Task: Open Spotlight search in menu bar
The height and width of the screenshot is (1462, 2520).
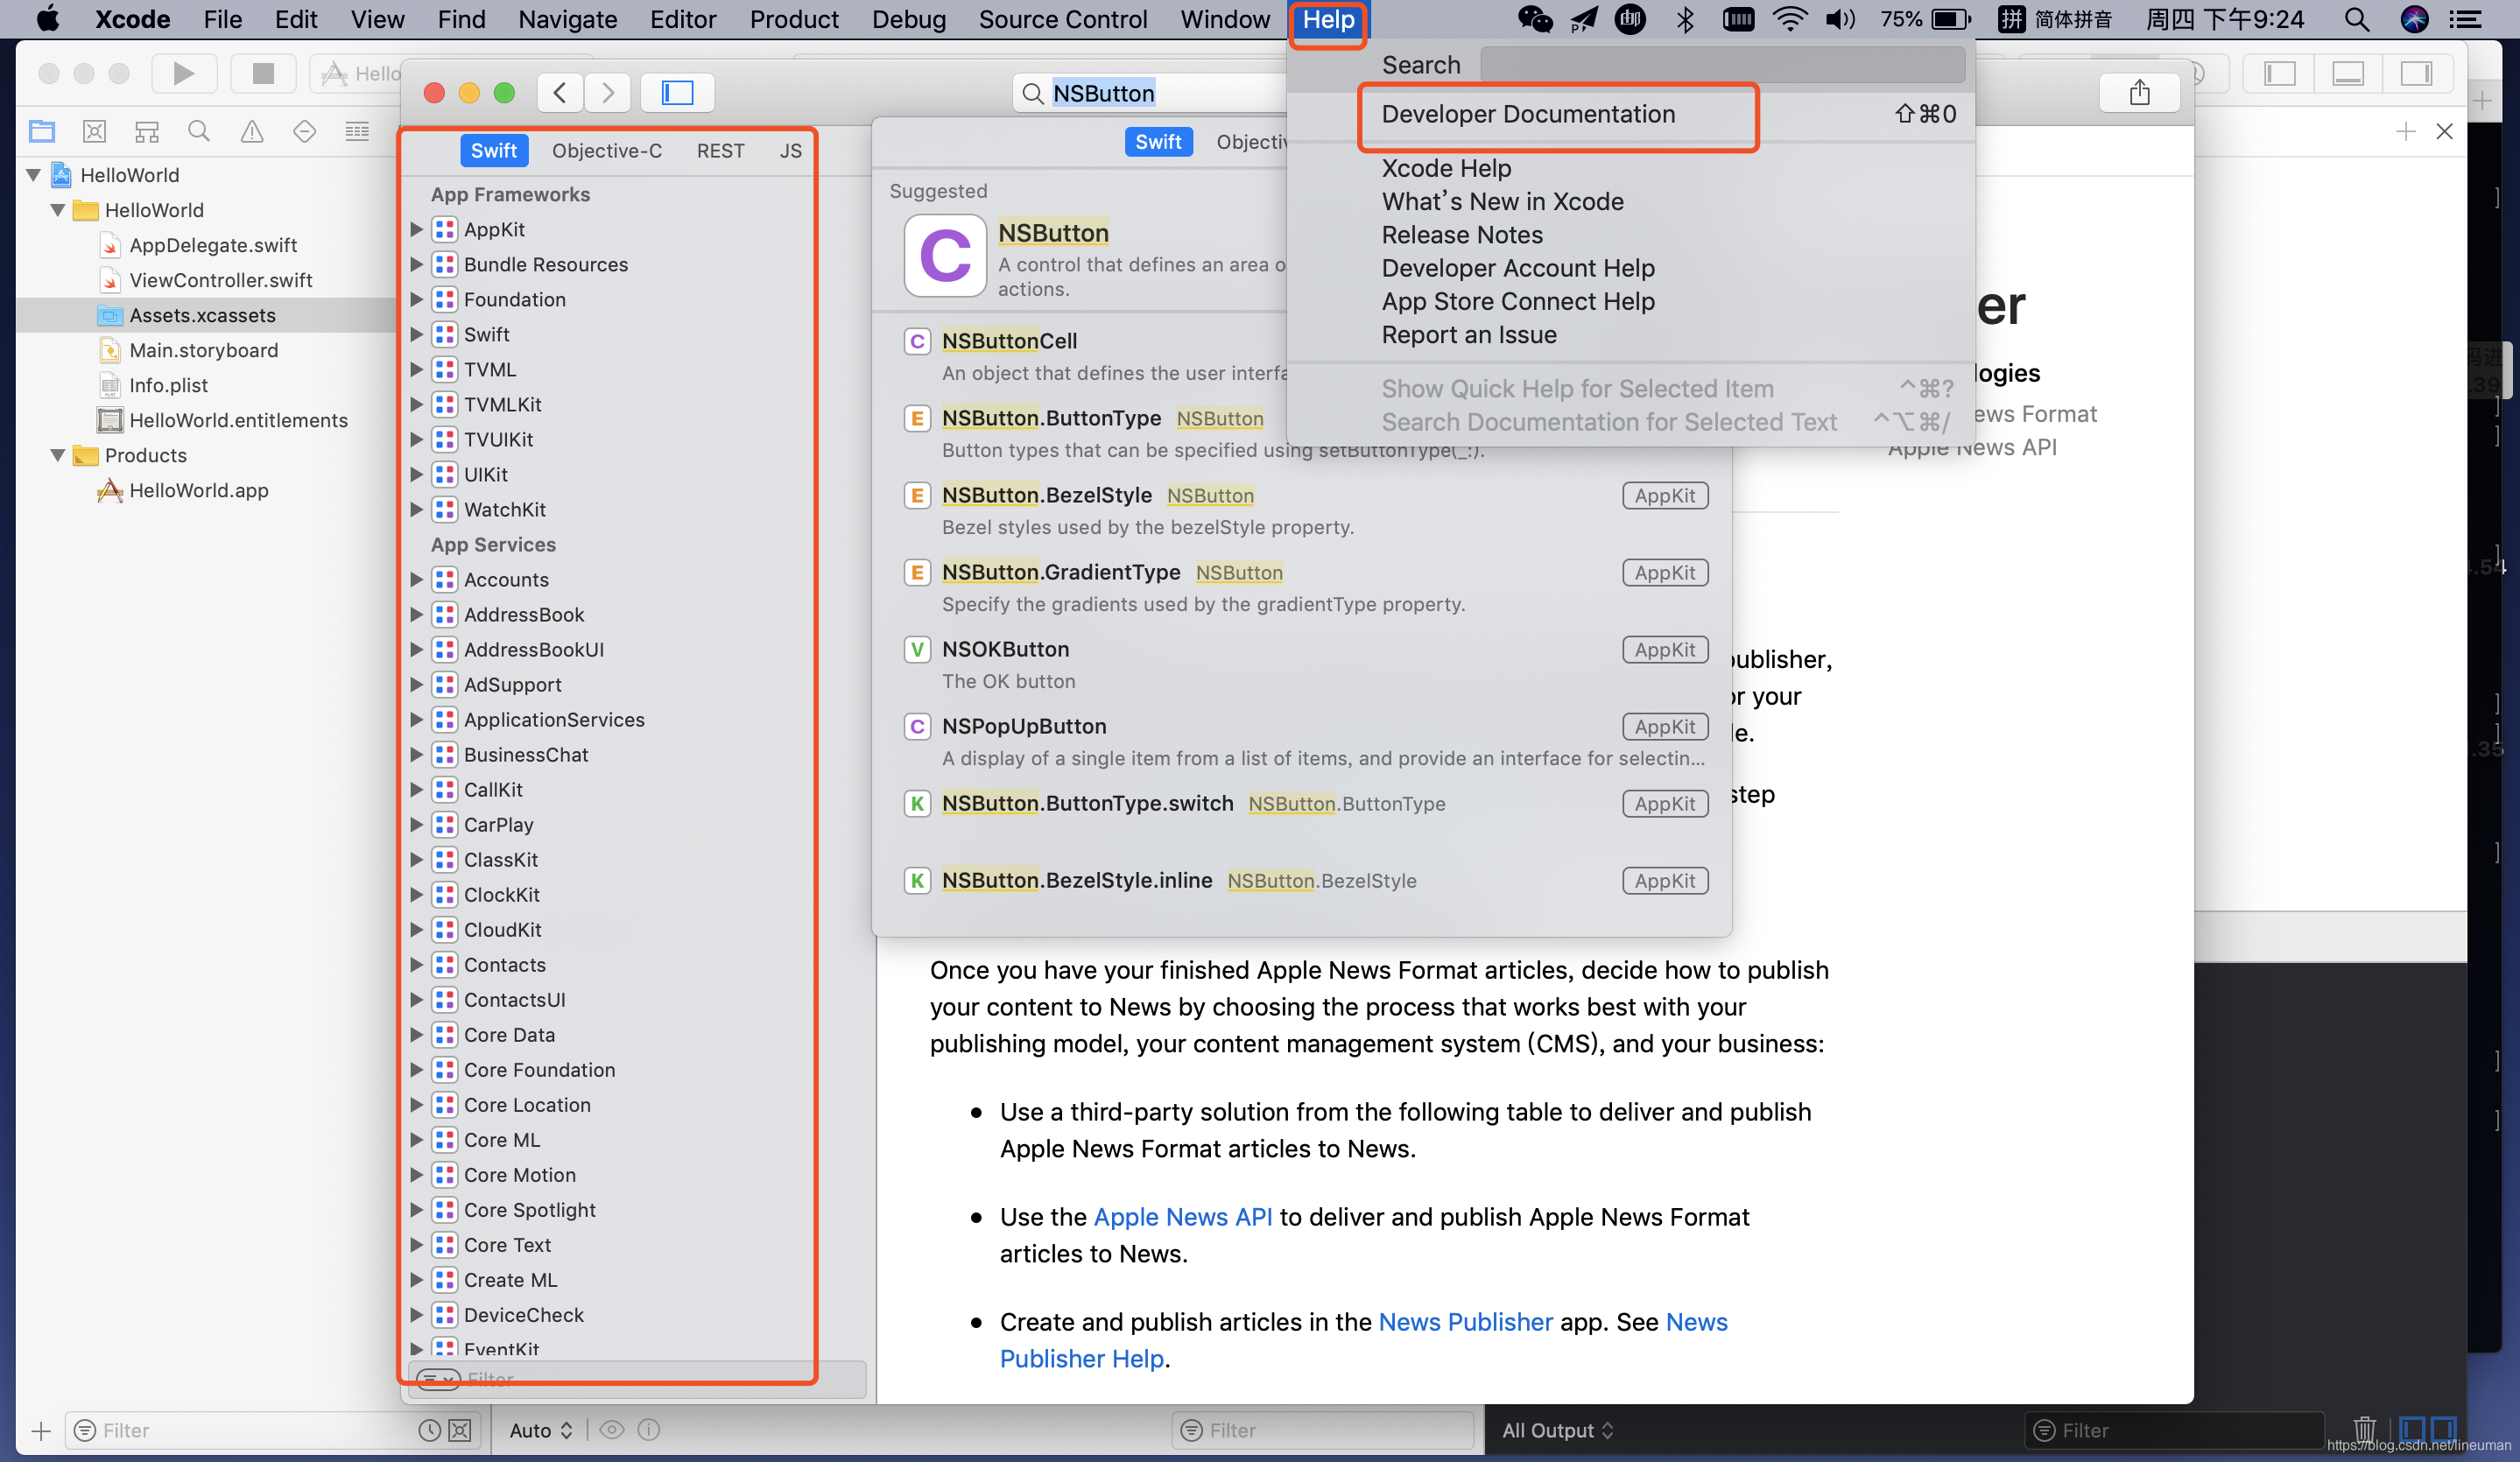Action: (2356, 19)
